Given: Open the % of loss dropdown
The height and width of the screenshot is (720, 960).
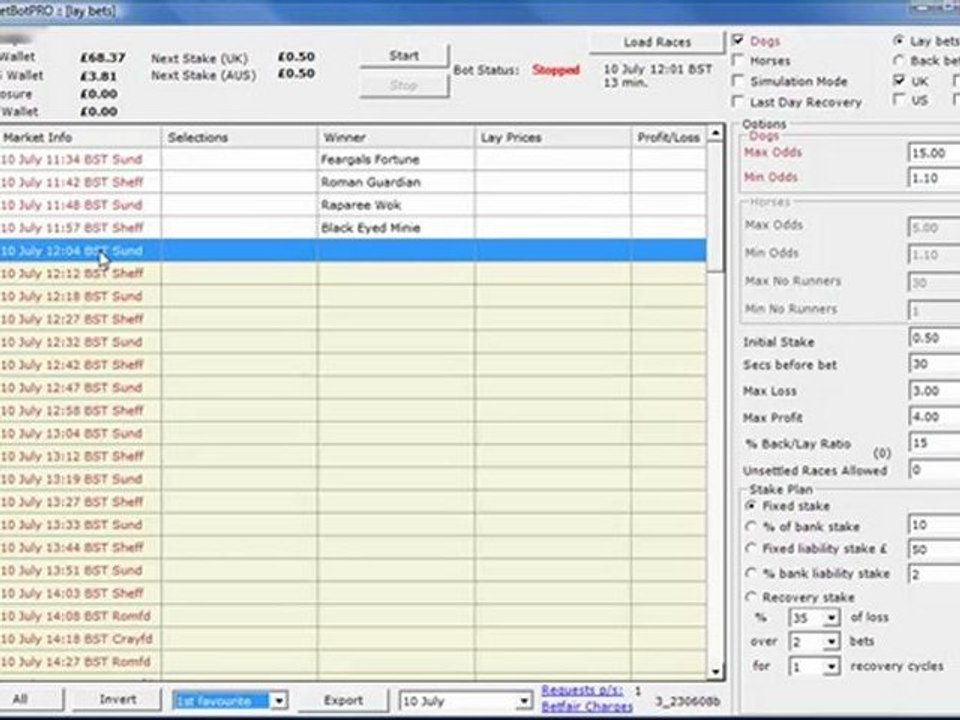Looking at the screenshot, I should [x=830, y=618].
